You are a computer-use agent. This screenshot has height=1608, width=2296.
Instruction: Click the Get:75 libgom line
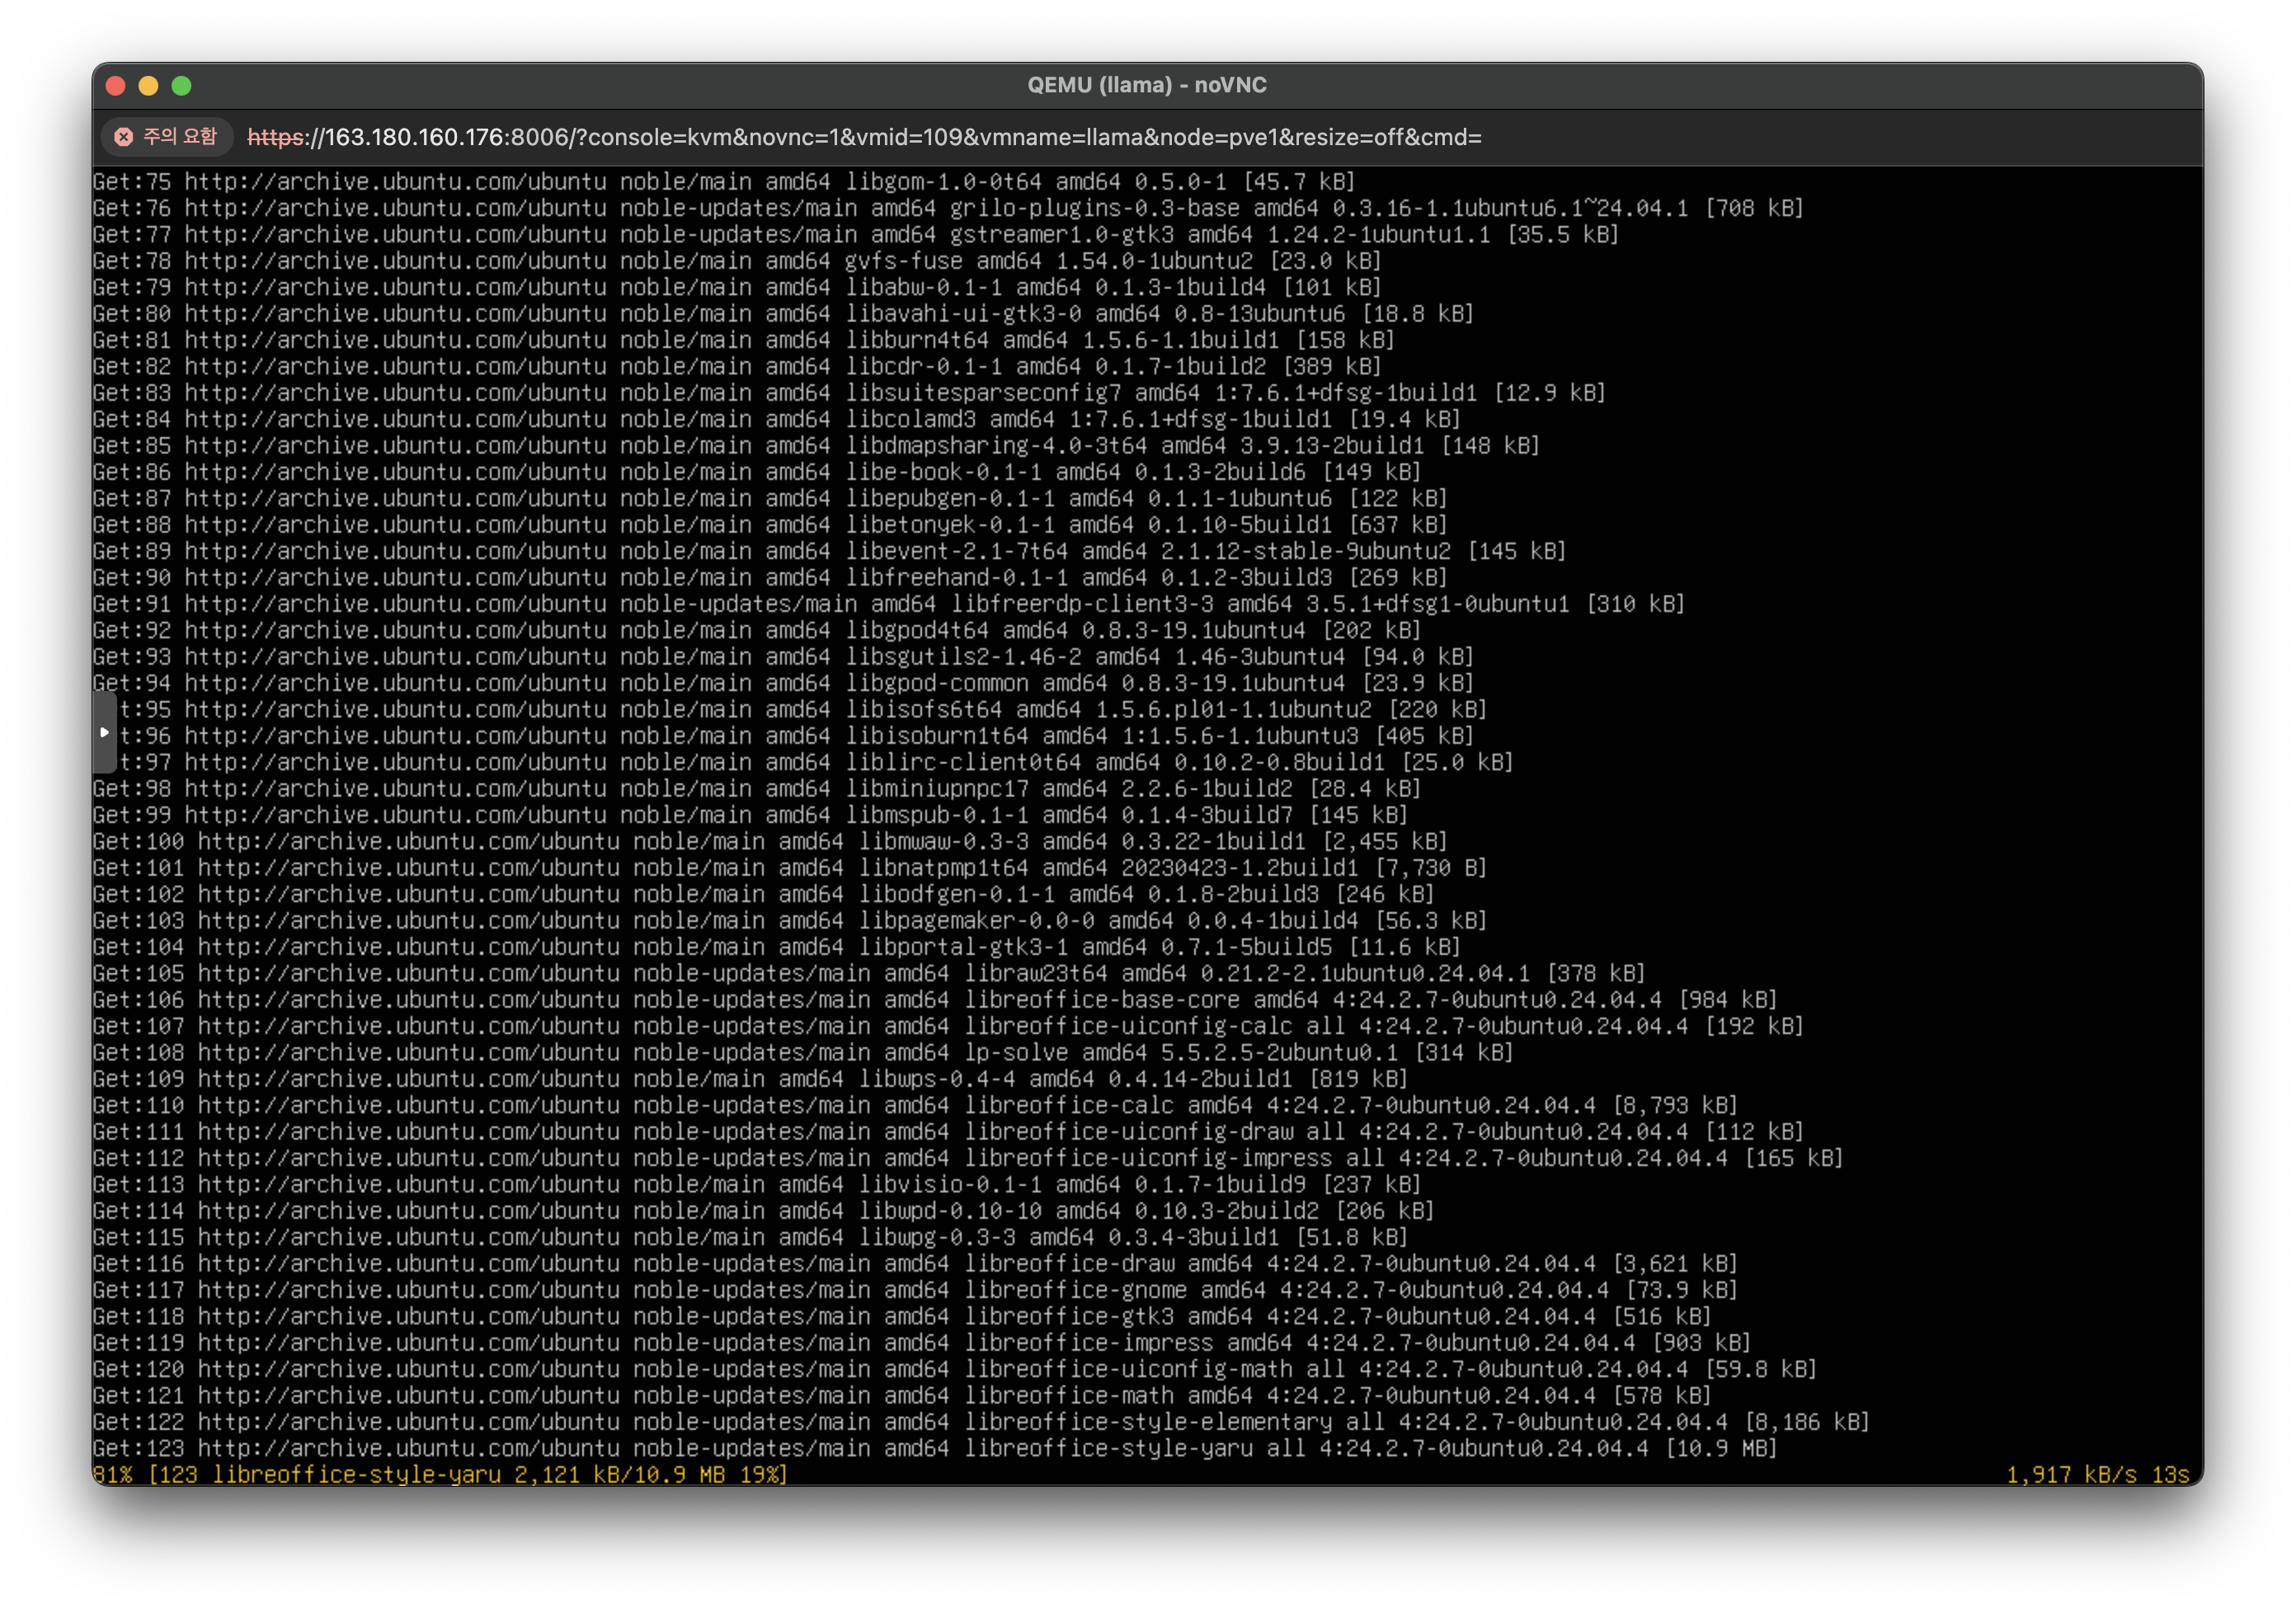[x=723, y=182]
